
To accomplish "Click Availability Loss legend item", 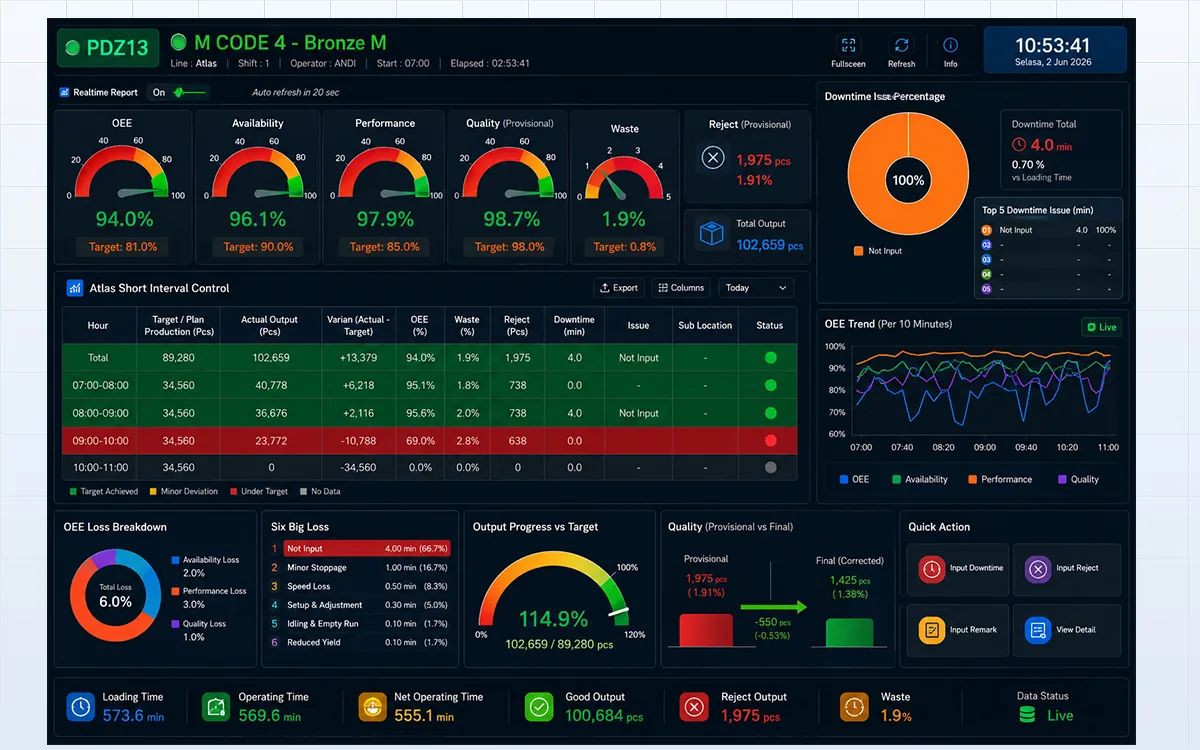I will point(206,566).
